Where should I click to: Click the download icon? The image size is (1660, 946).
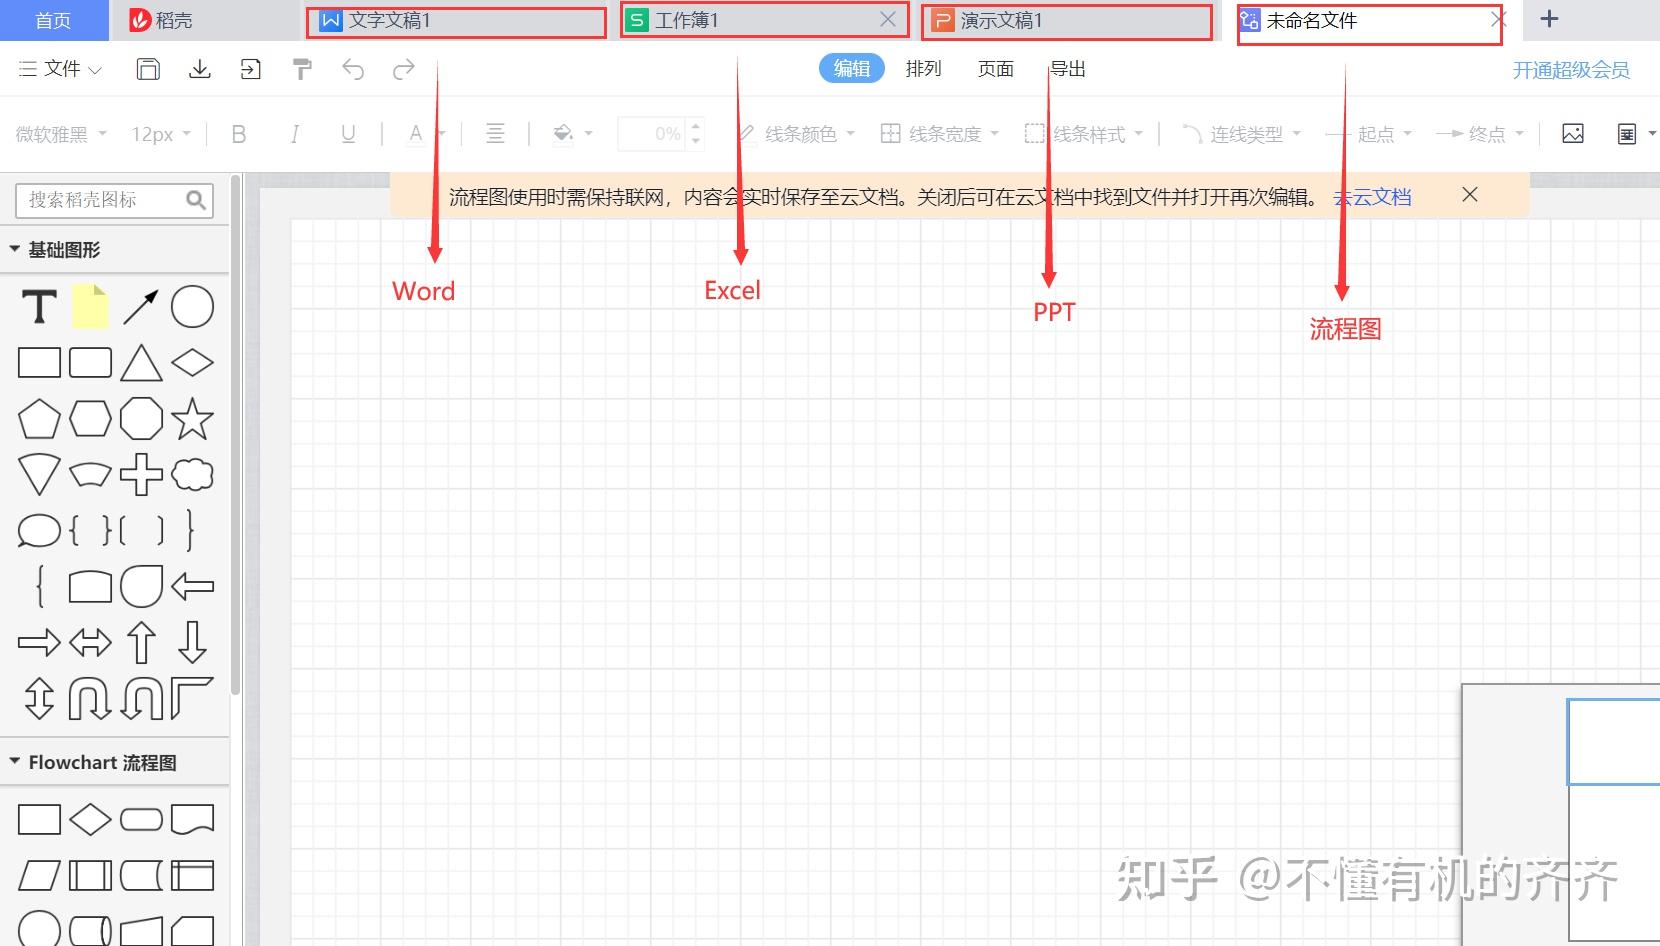point(200,69)
